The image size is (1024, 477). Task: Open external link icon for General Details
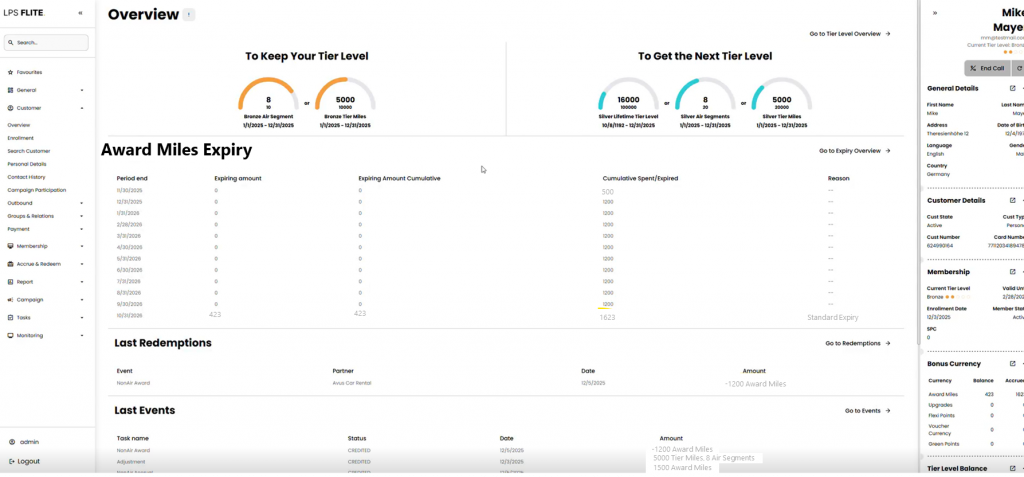click(x=1012, y=88)
